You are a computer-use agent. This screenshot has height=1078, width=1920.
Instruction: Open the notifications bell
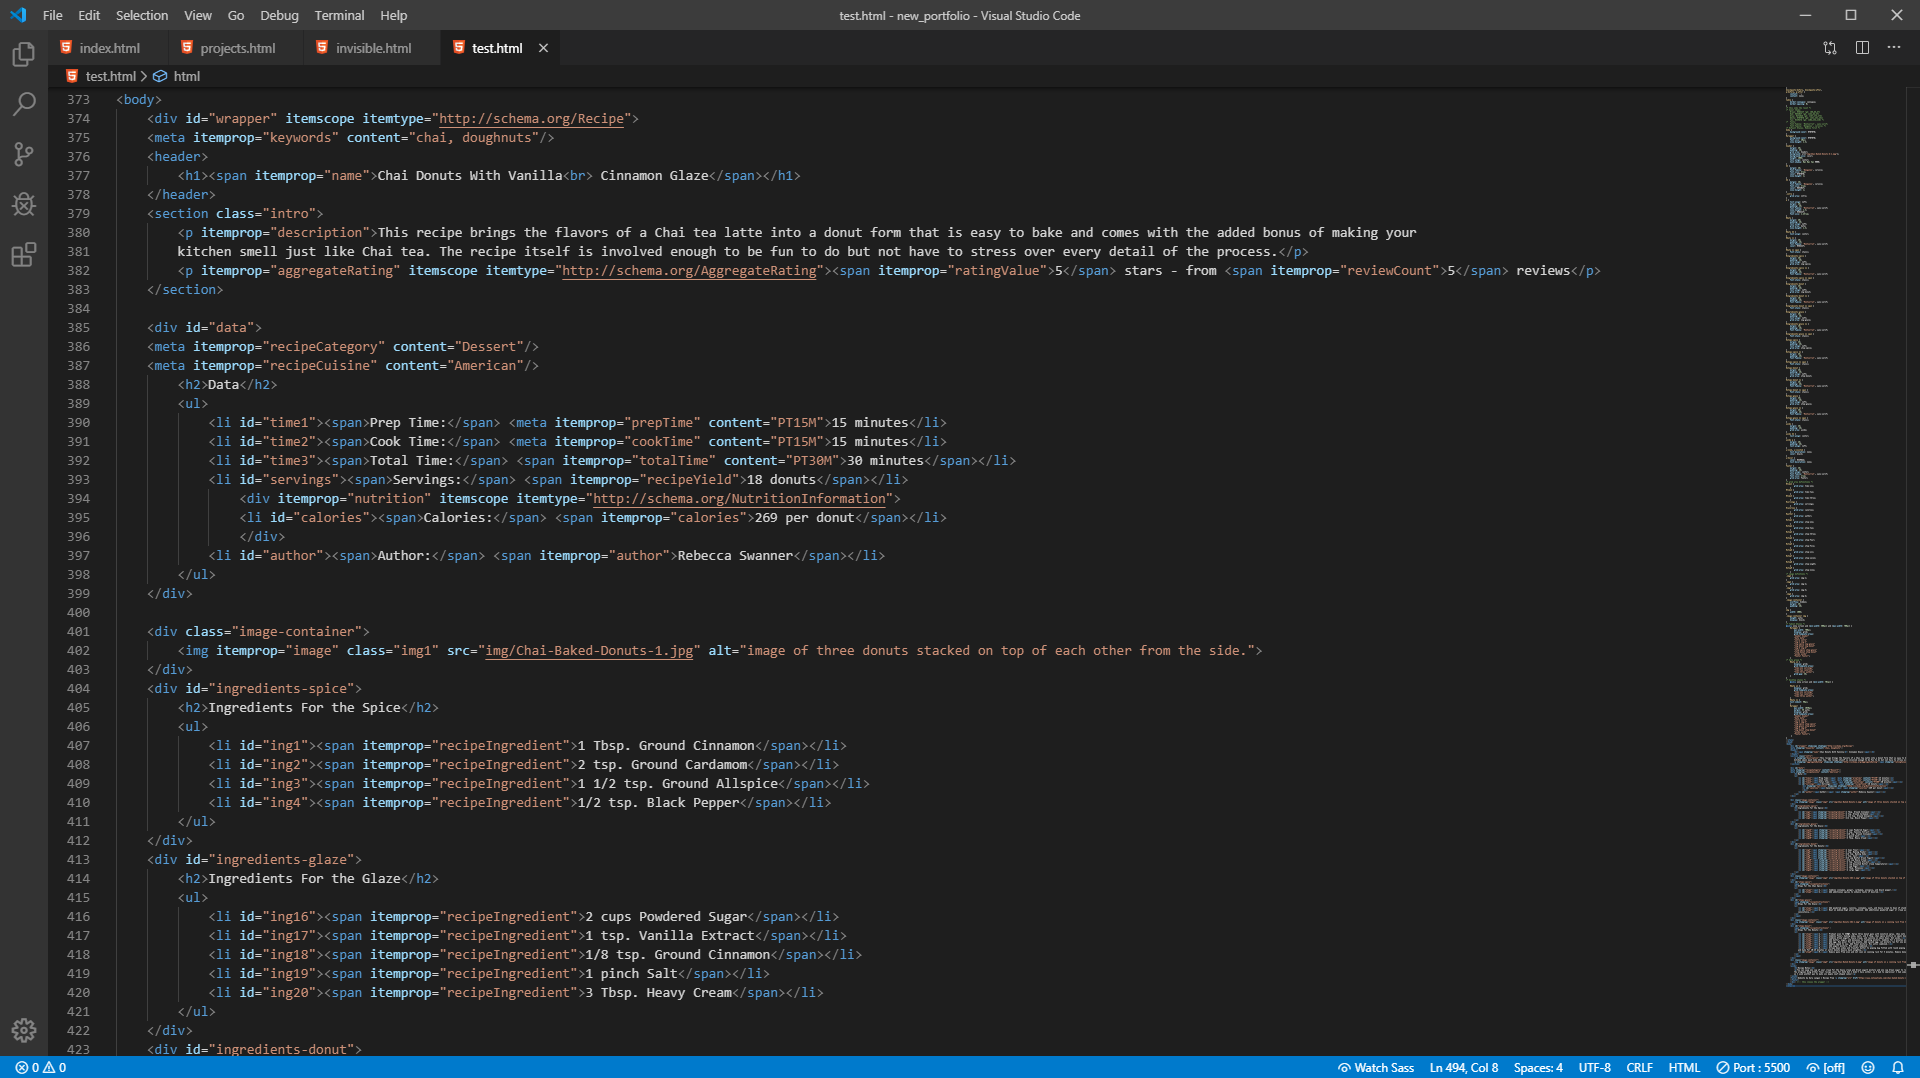1898,1067
